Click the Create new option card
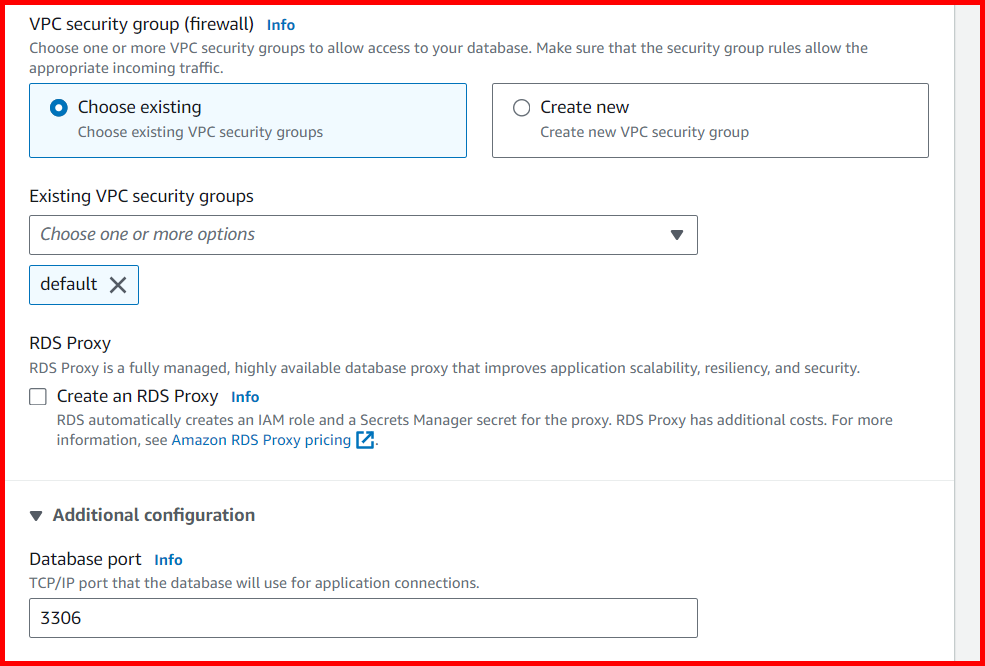985x666 pixels. [x=710, y=118]
